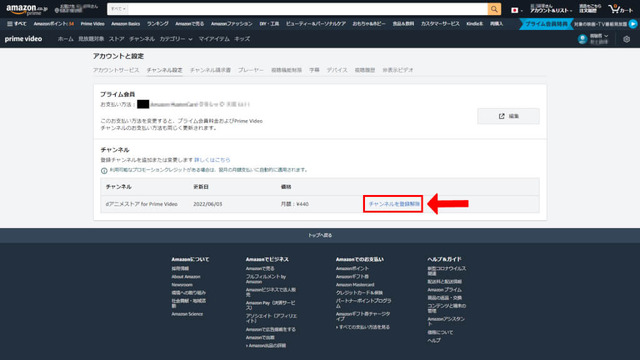Open フルフィルメント by Amazon footer link
The height and width of the screenshot is (360, 640).
click(266, 279)
